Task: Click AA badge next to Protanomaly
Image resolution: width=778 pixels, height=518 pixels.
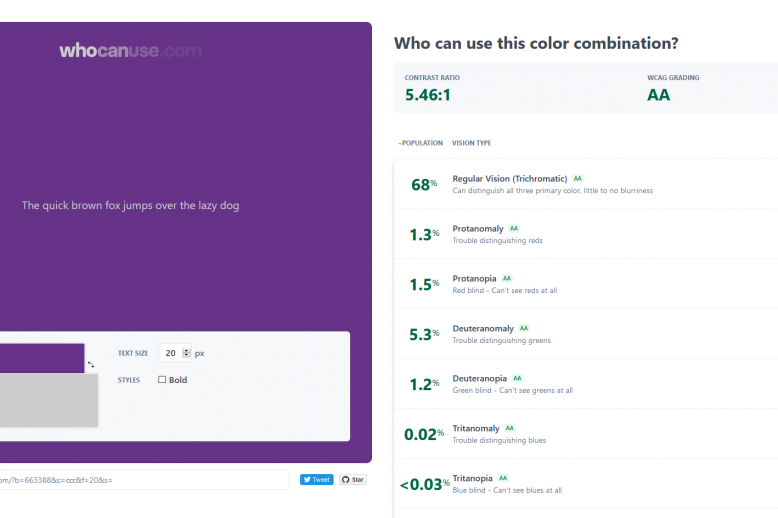Action: [x=514, y=229]
